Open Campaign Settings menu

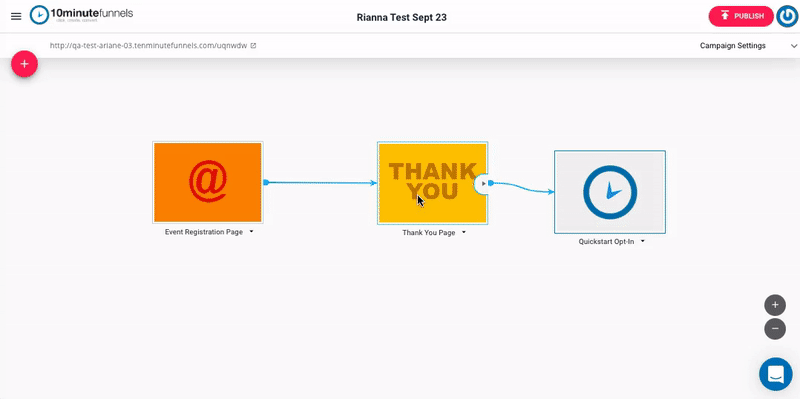(x=733, y=45)
